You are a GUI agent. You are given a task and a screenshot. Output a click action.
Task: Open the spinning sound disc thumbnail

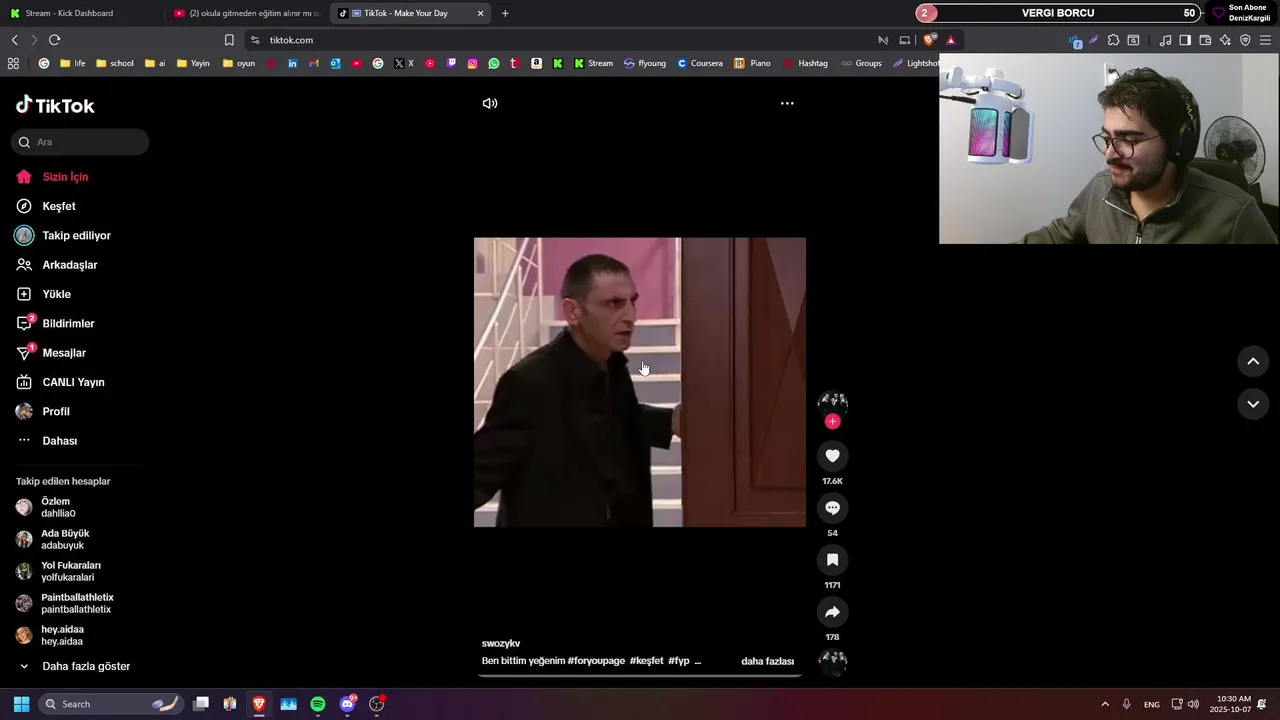point(832,662)
